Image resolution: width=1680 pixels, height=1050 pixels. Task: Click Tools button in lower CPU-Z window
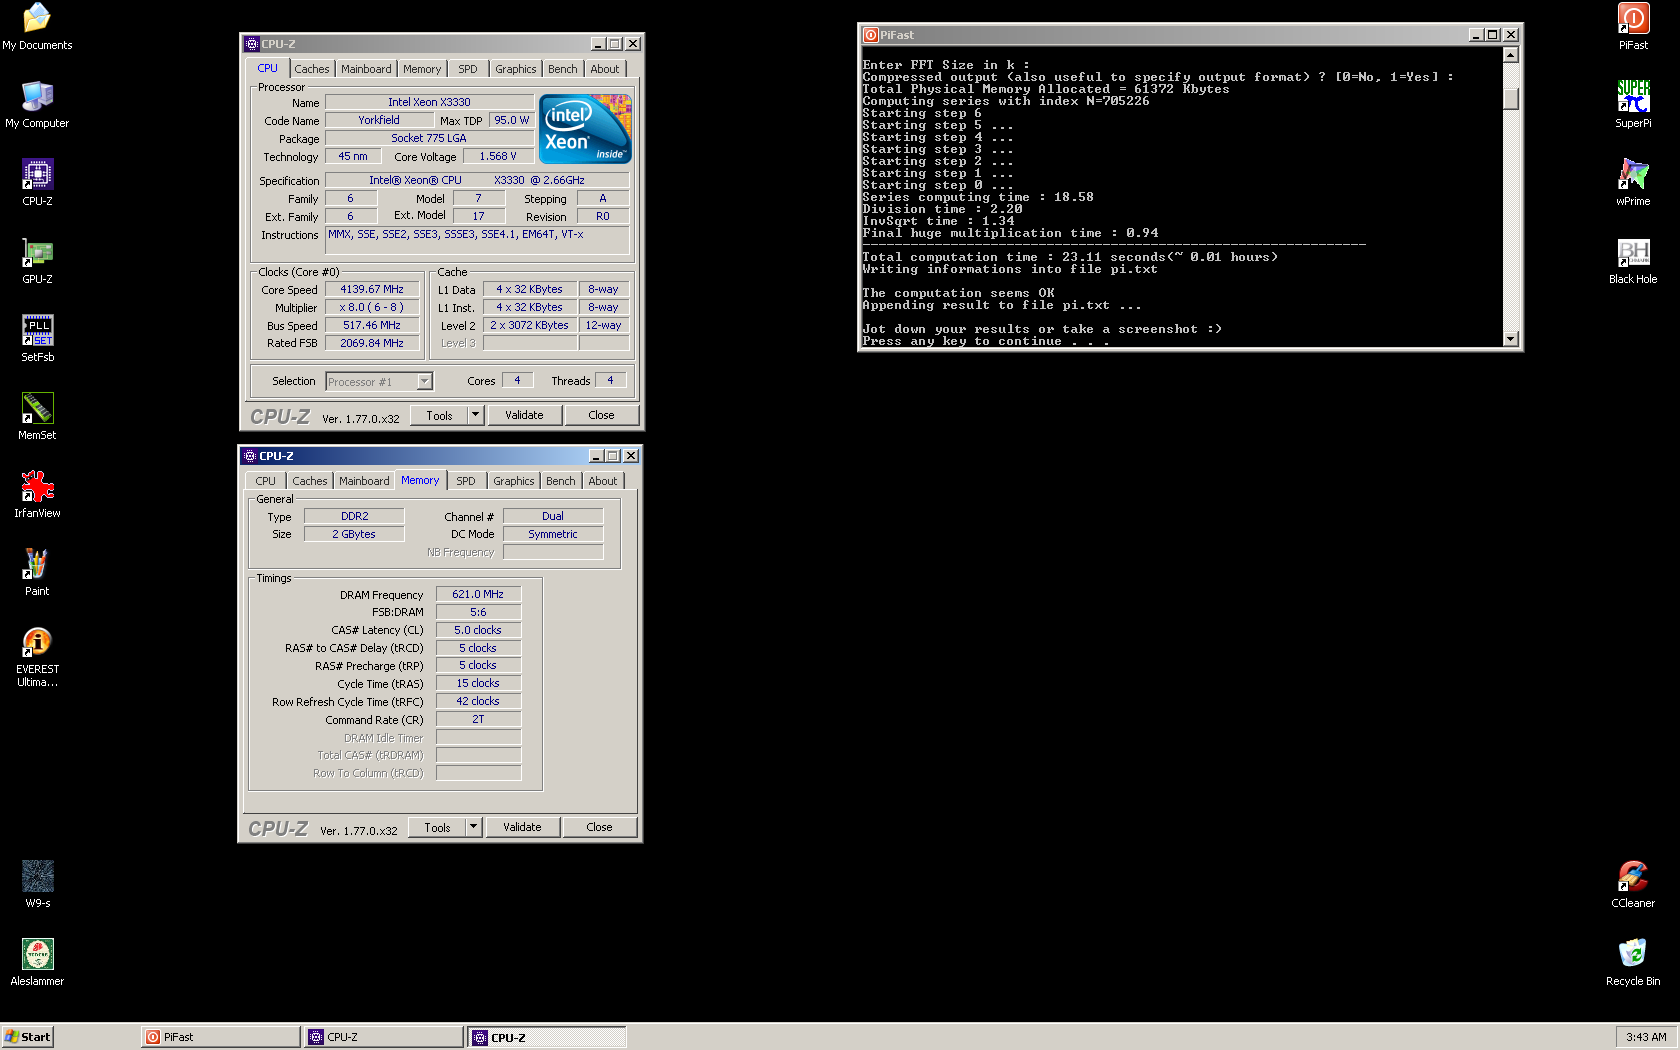pos(437,827)
